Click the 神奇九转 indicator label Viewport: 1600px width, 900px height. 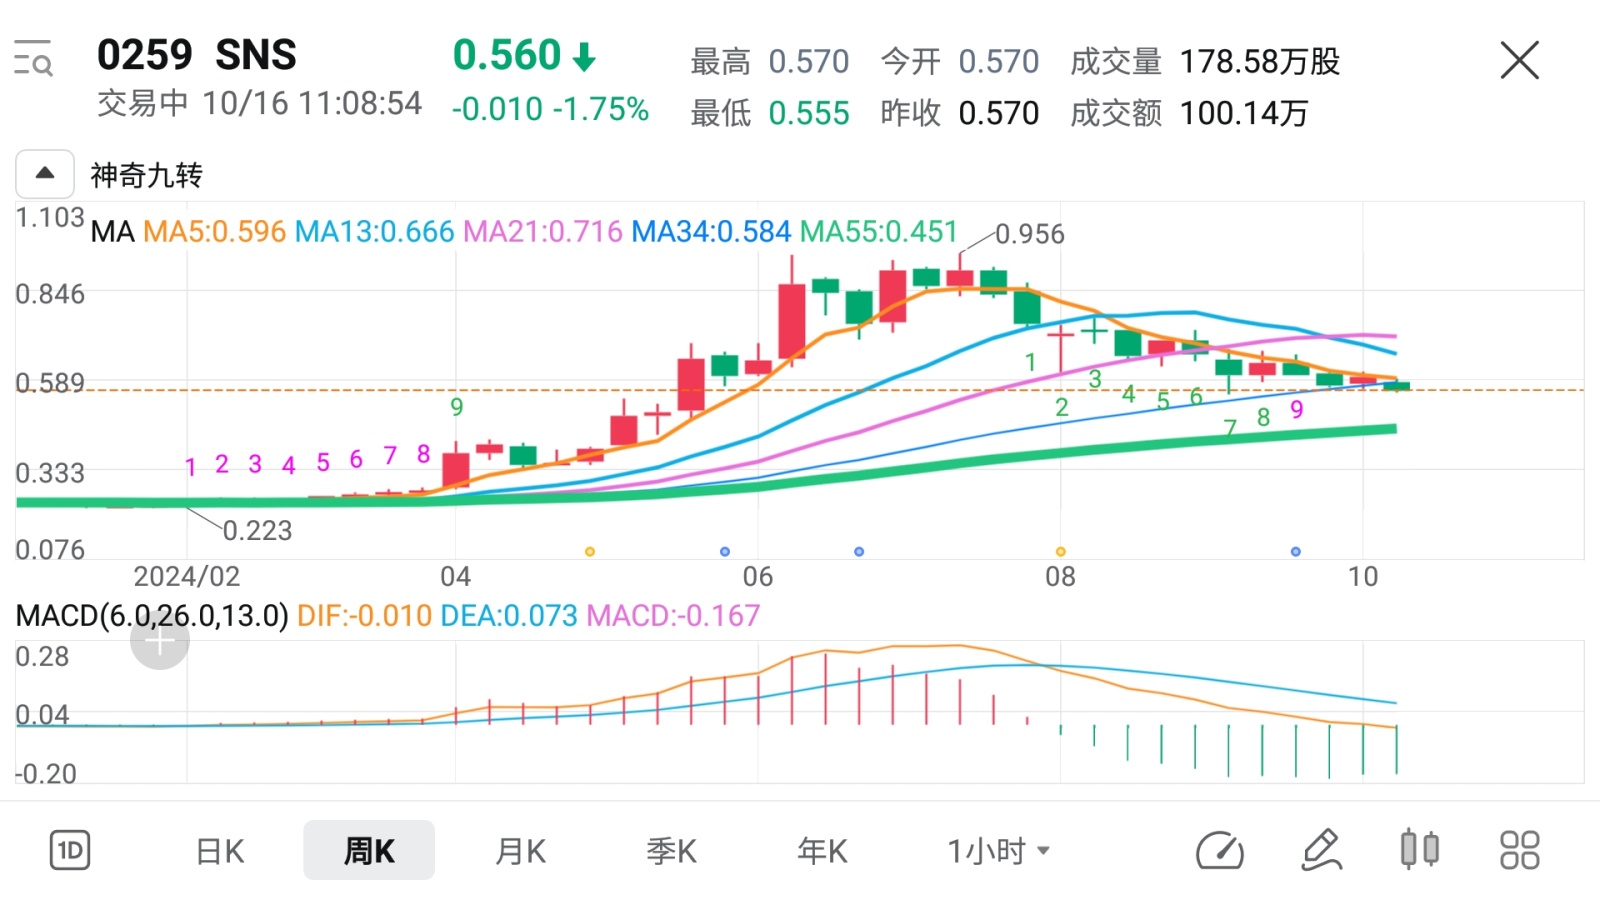[146, 175]
